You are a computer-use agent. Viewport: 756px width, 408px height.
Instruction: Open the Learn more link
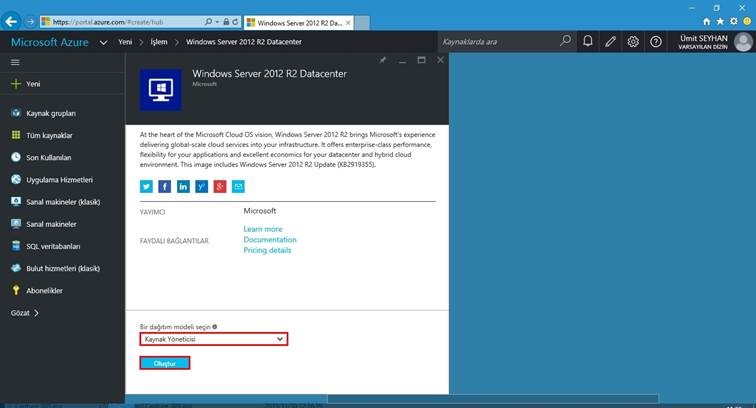[263, 229]
